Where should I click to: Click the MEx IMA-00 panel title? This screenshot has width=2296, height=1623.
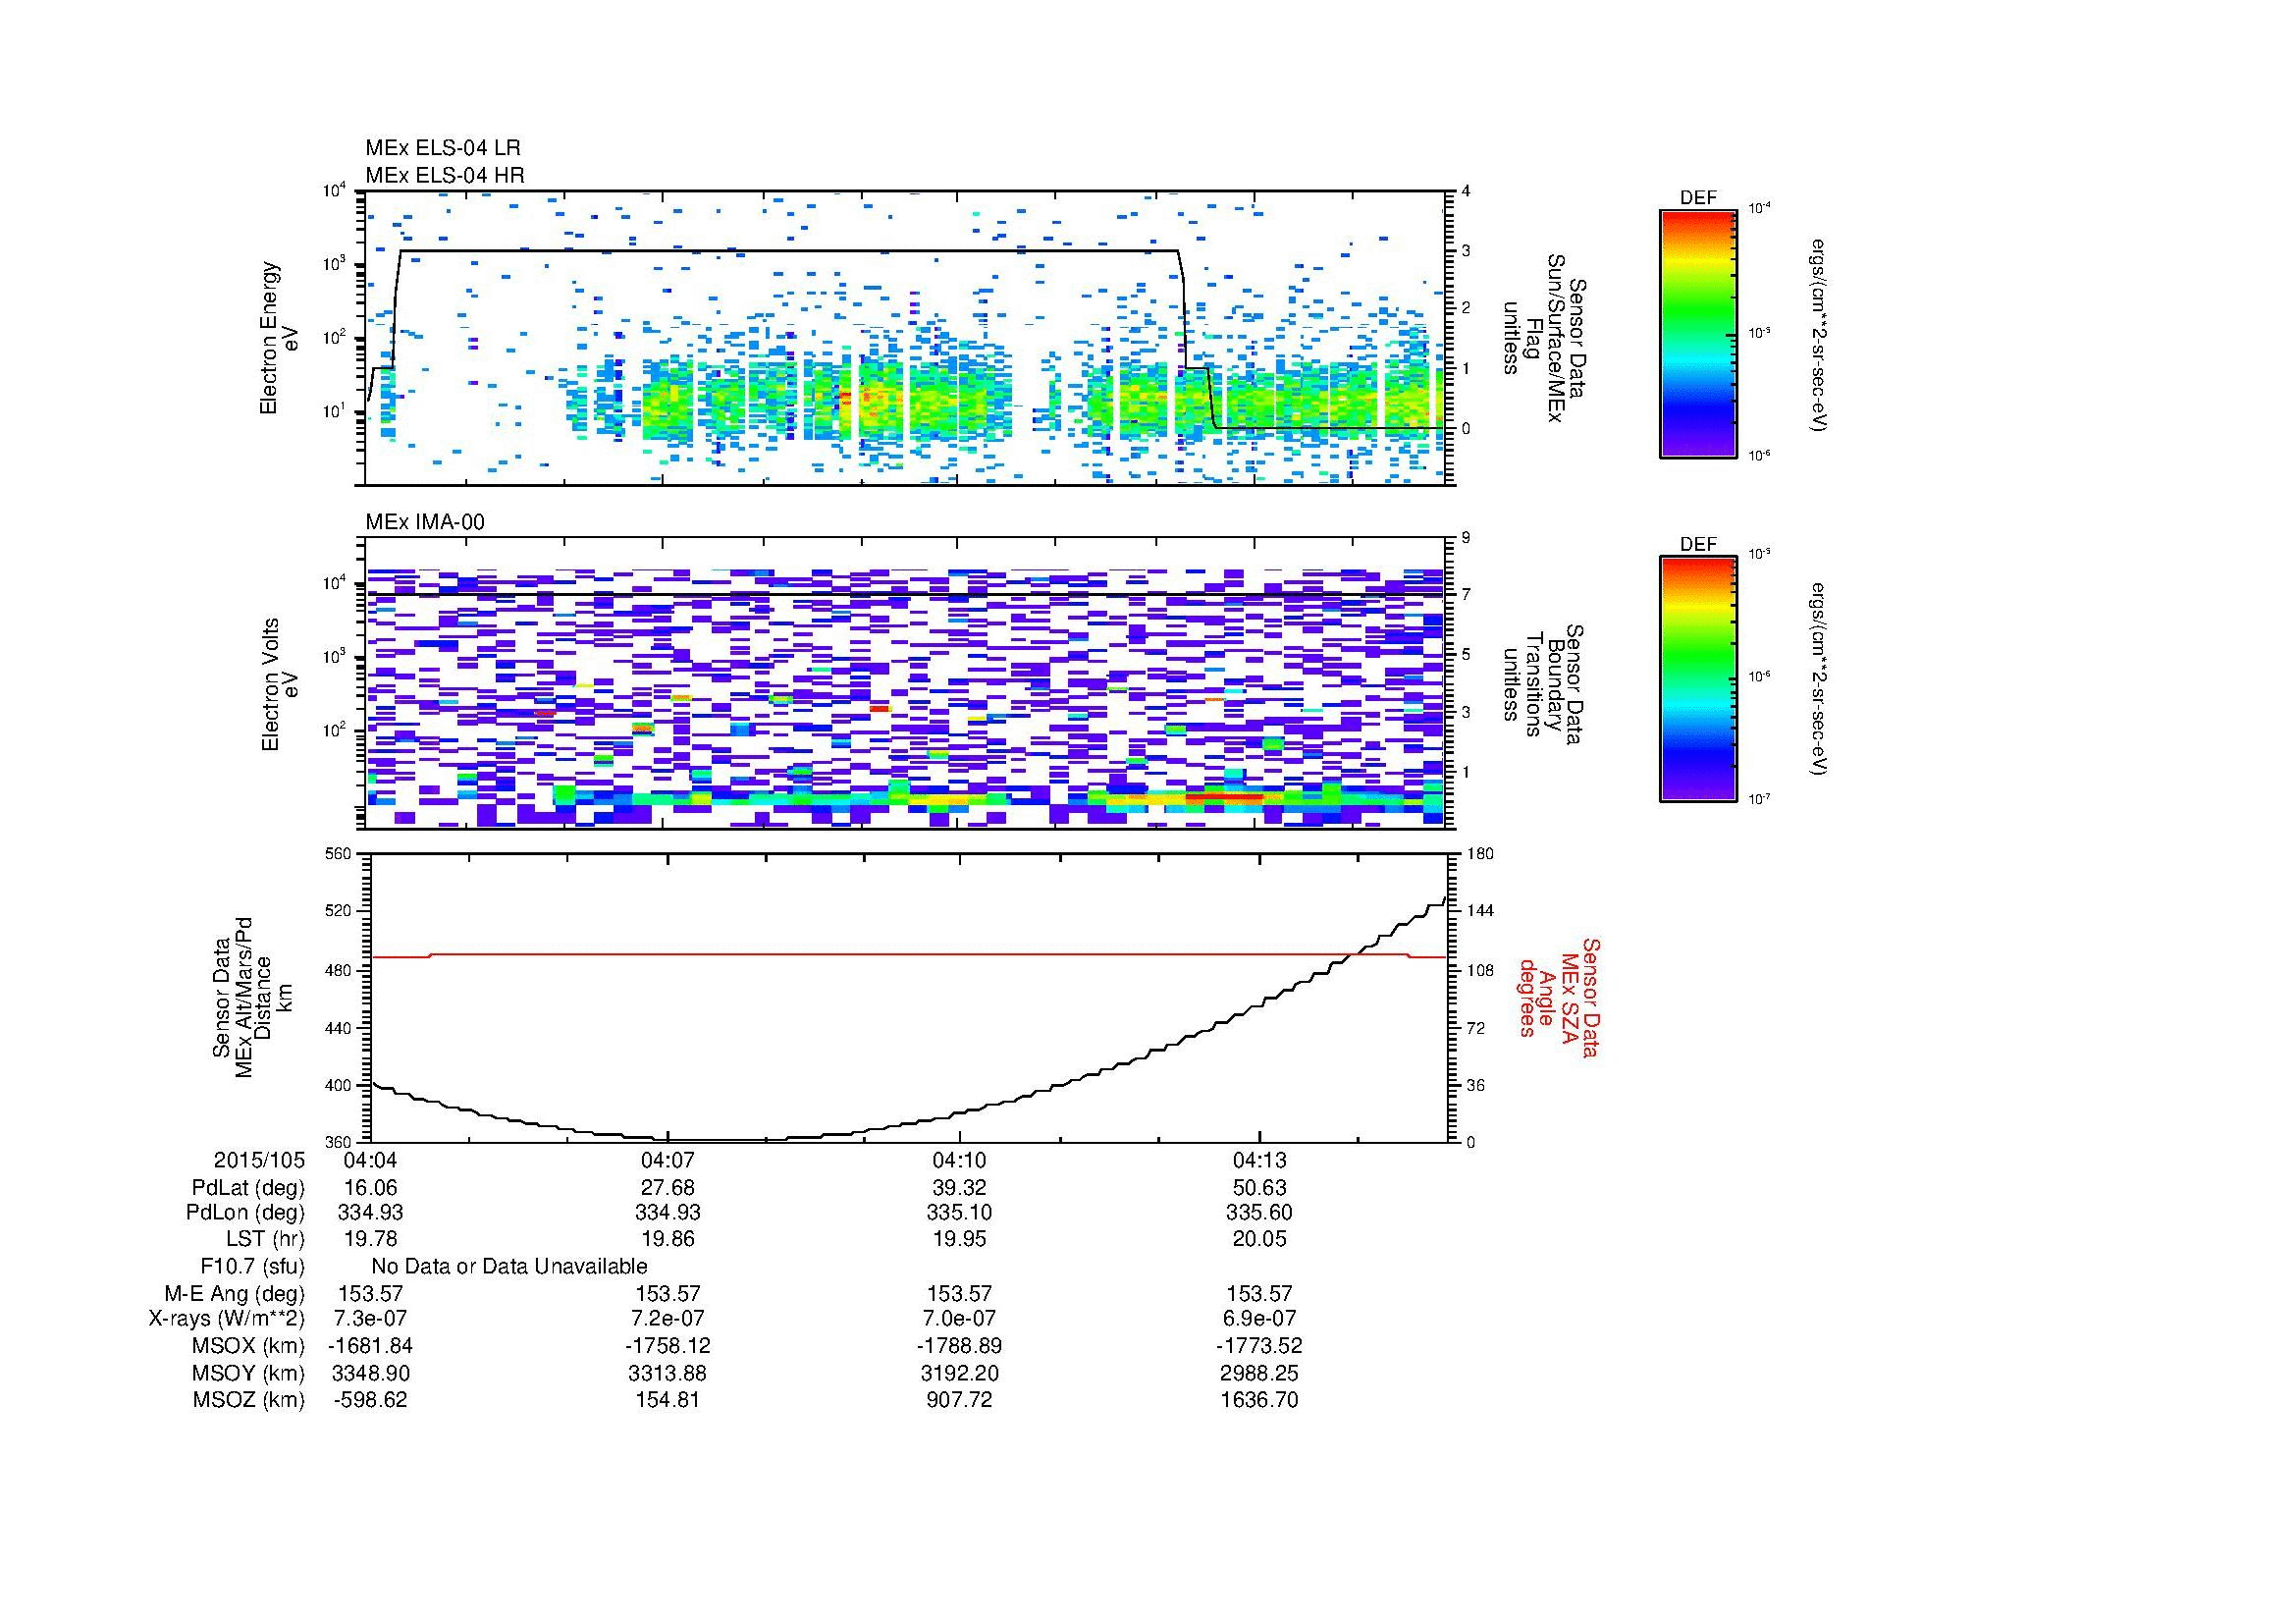pos(425,522)
